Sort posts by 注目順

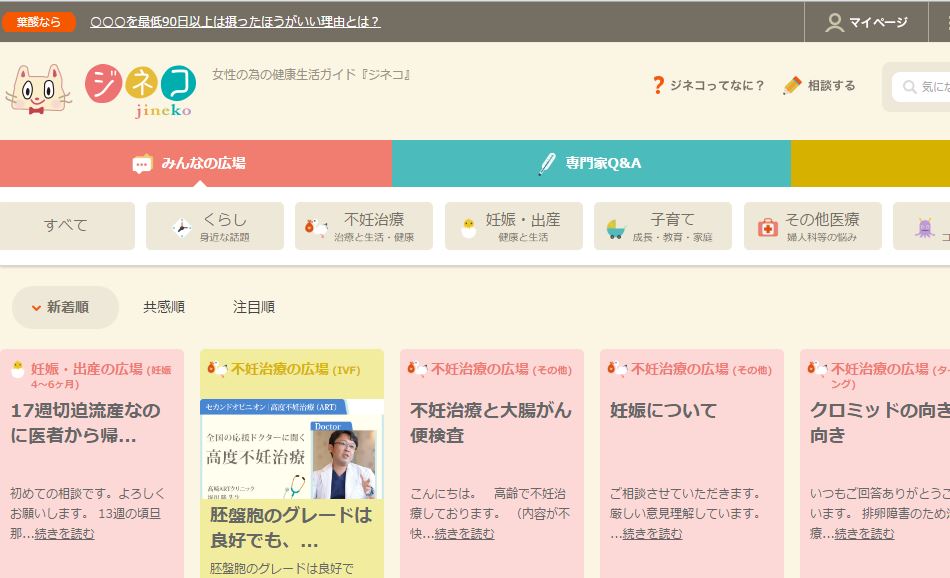point(254,307)
